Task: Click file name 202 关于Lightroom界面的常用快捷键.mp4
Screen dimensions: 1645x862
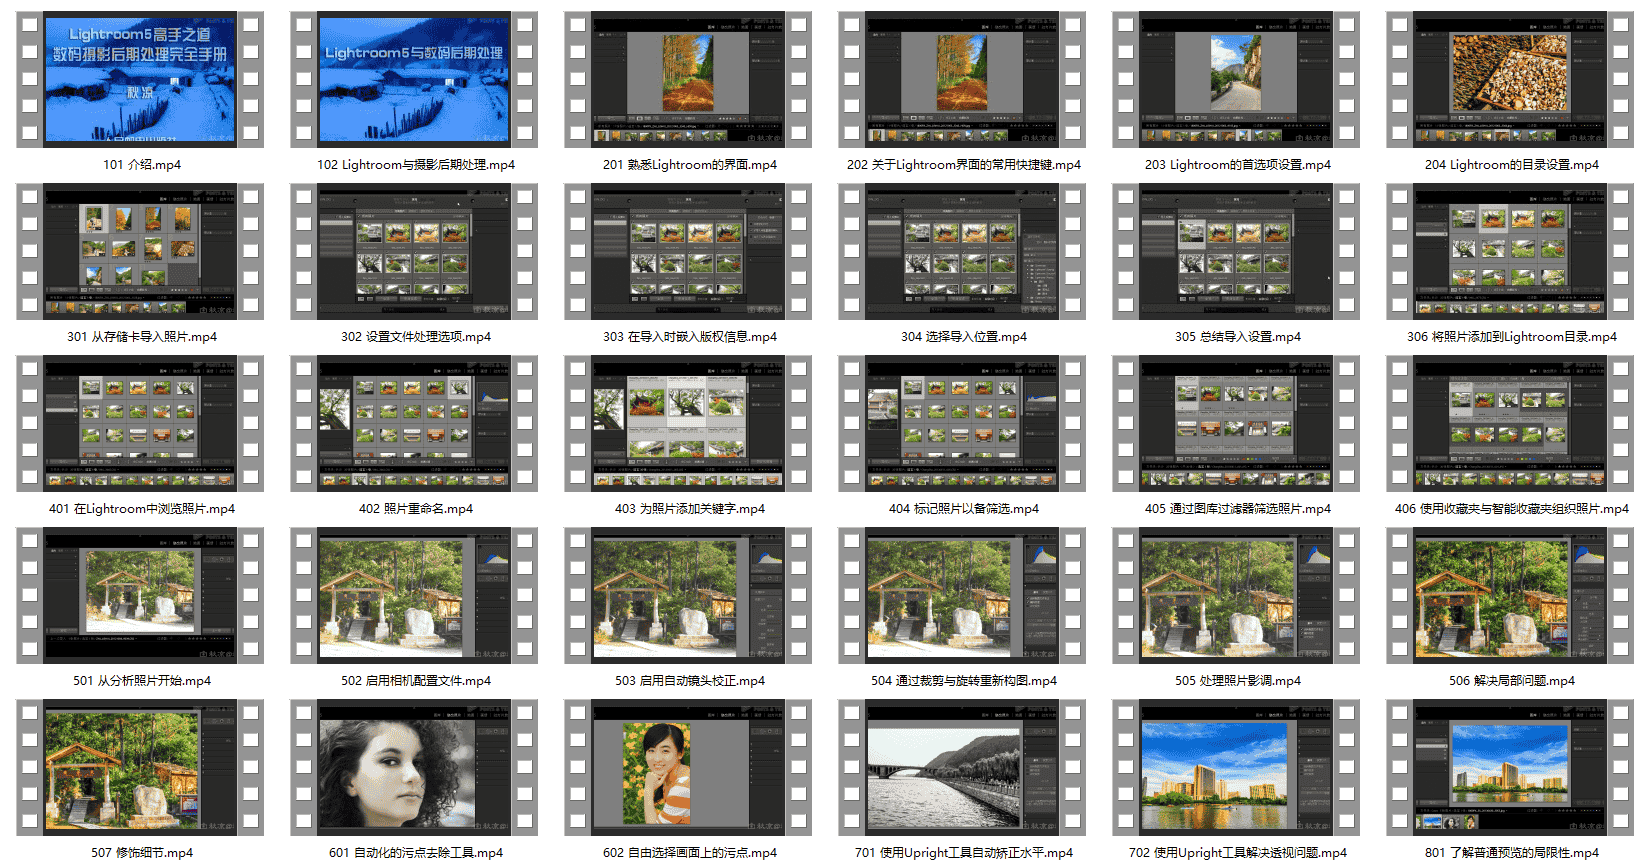Action: 963,165
